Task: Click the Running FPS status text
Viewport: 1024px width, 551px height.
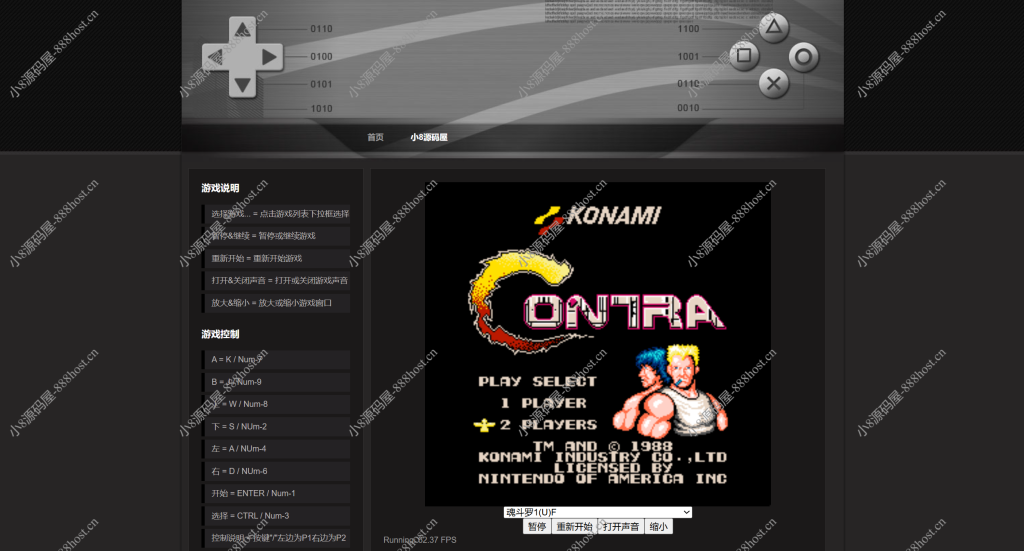Action: 420,540
